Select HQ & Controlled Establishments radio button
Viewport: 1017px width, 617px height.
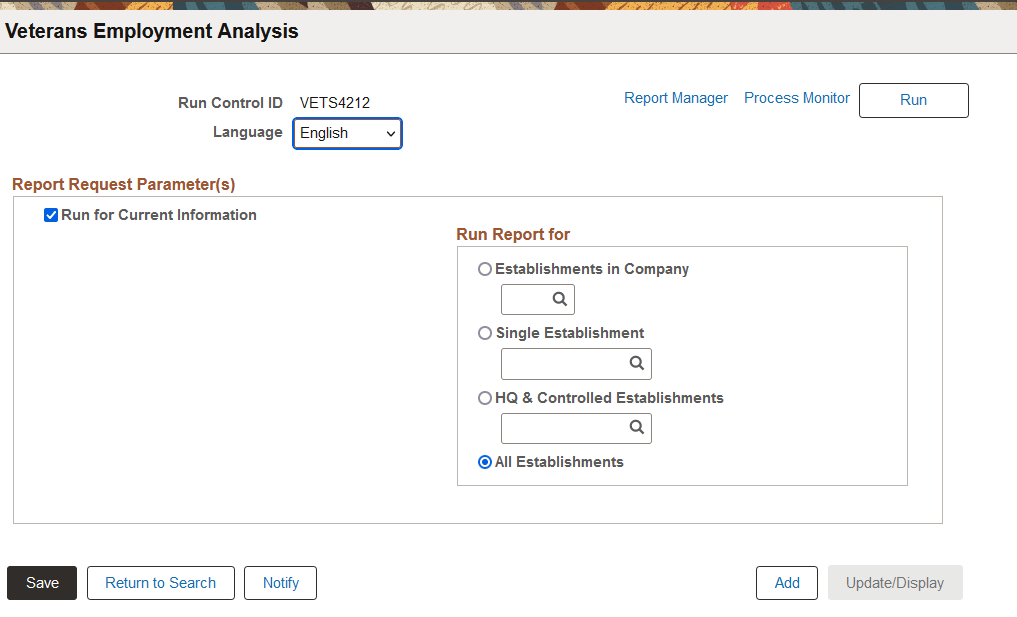tap(485, 398)
